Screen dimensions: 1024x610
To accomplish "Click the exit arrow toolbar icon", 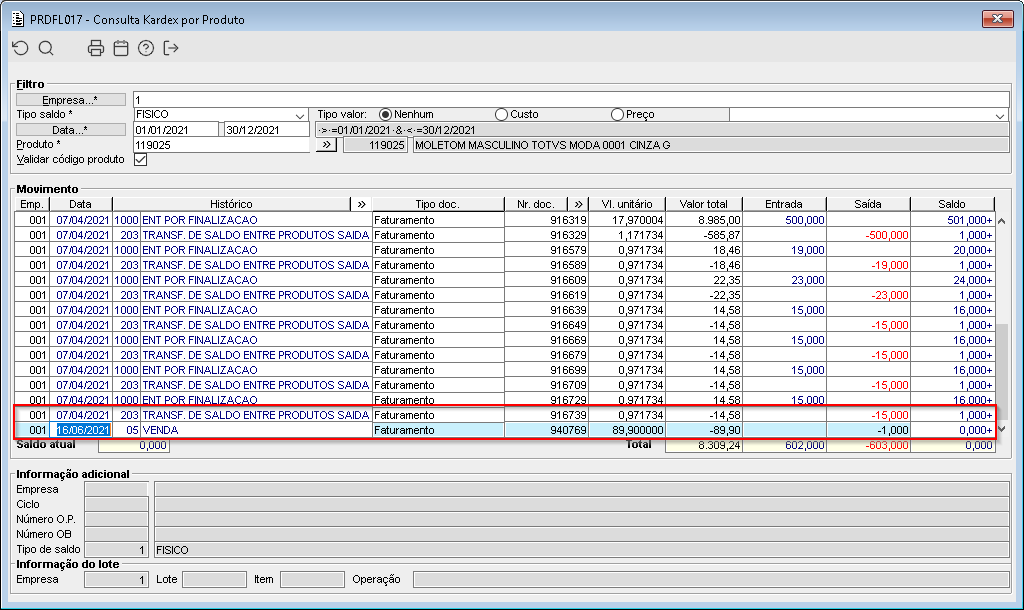I will pyautogui.click(x=171, y=48).
